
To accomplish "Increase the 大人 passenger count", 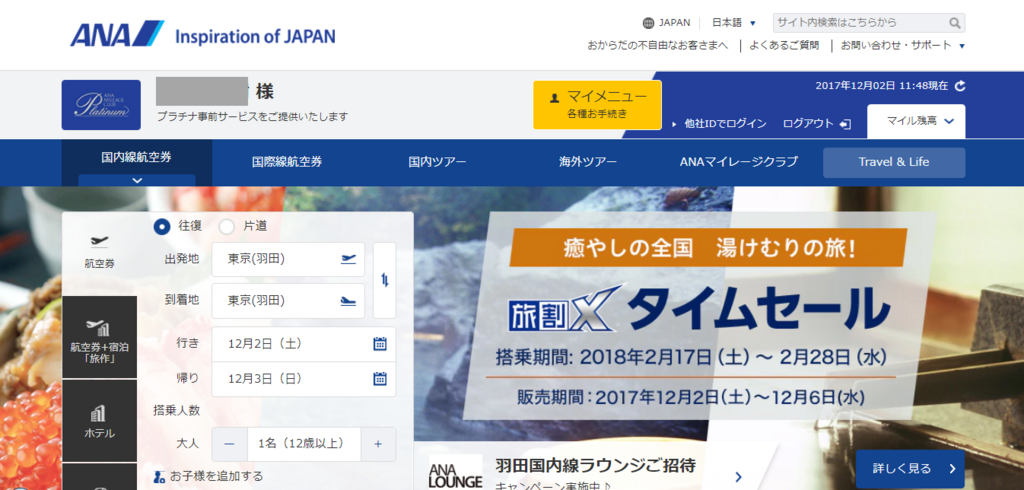I will (377, 444).
